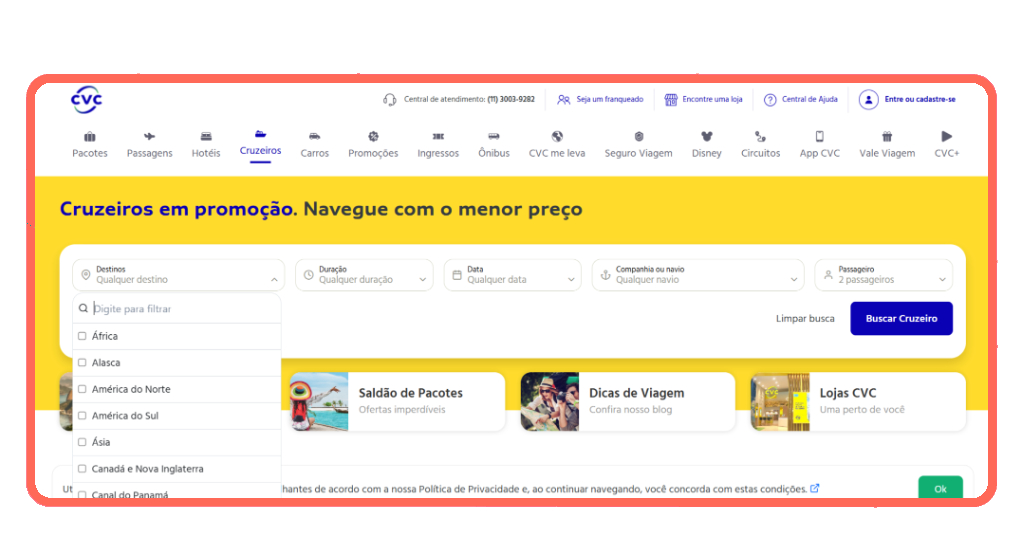Open Encontre uma loja link

point(704,100)
